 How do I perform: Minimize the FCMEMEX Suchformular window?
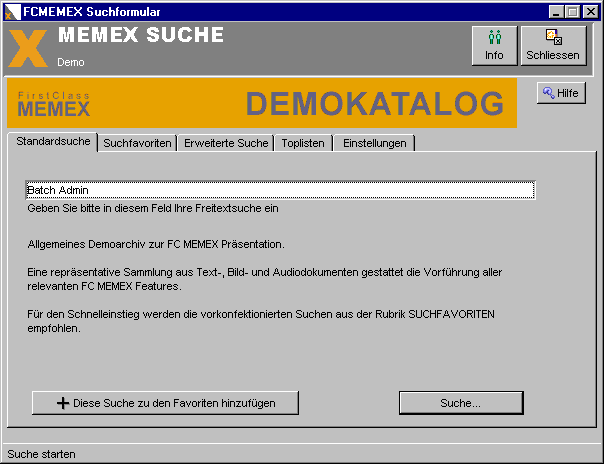click(556, 12)
